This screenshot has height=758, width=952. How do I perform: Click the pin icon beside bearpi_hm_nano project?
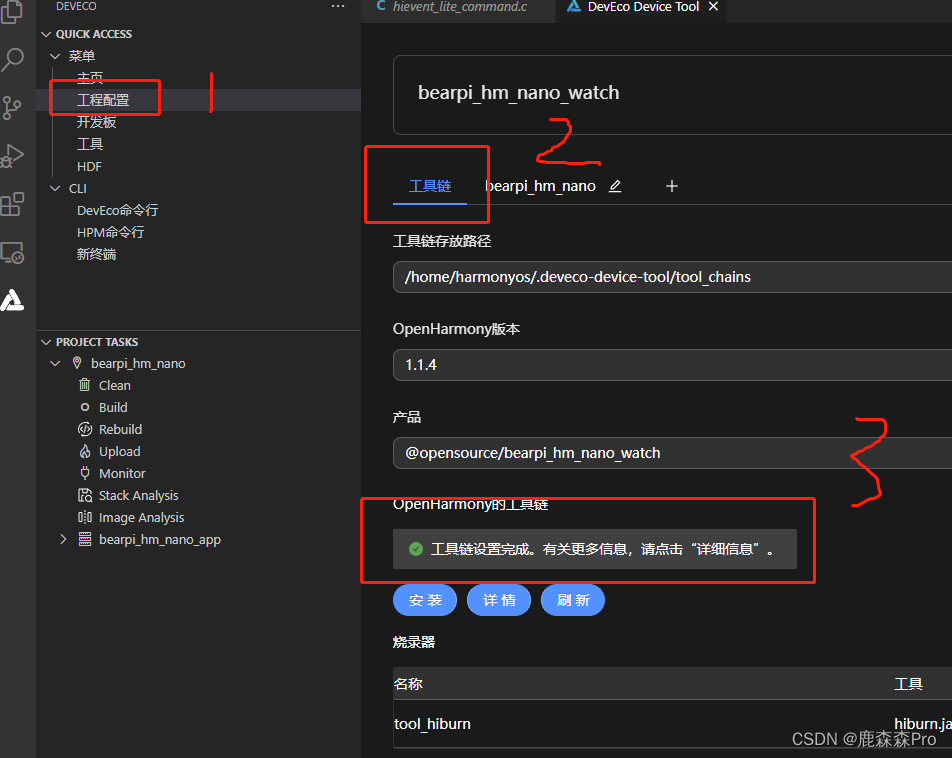(x=77, y=363)
